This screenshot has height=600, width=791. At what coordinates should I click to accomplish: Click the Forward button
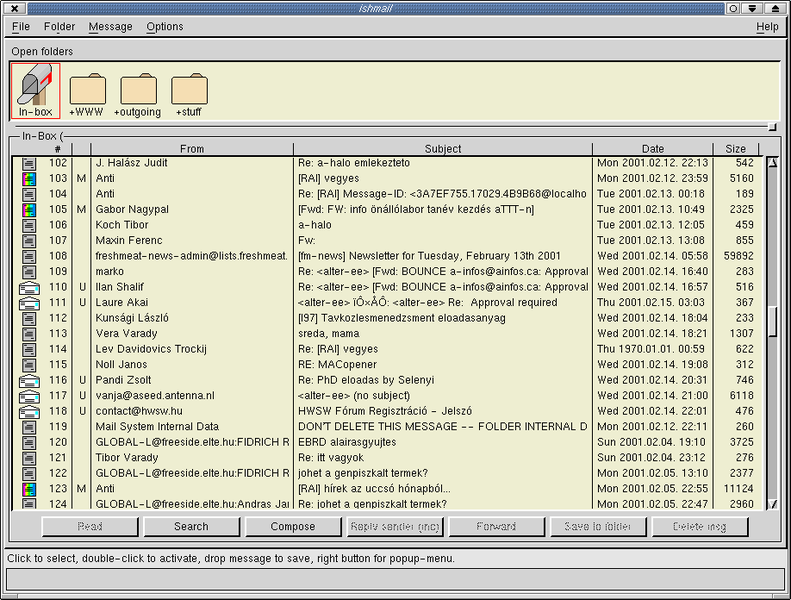coord(496,526)
